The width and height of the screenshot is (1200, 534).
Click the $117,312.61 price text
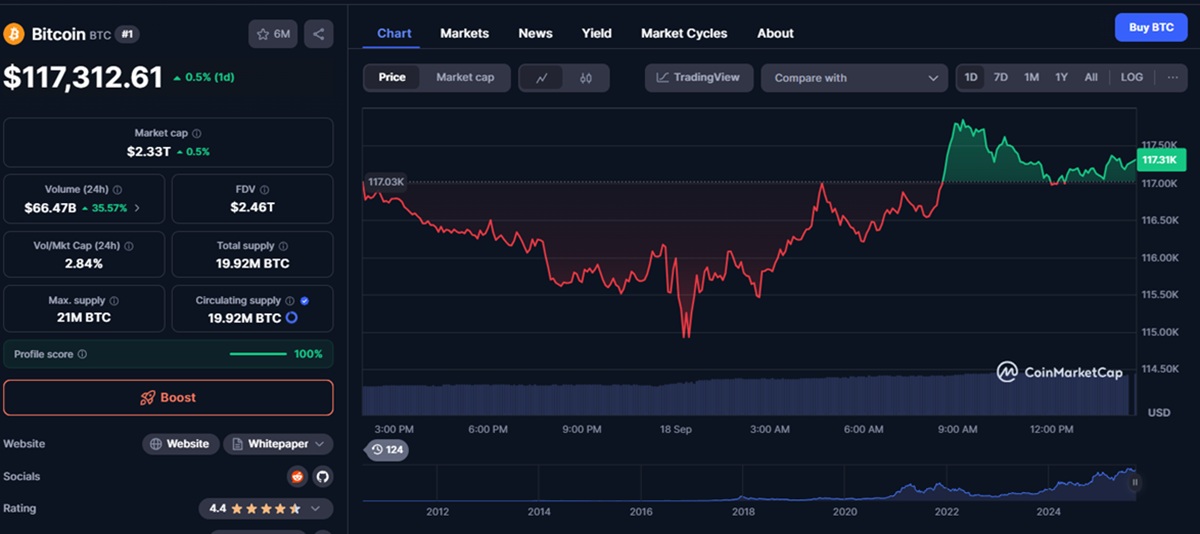tap(83, 77)
